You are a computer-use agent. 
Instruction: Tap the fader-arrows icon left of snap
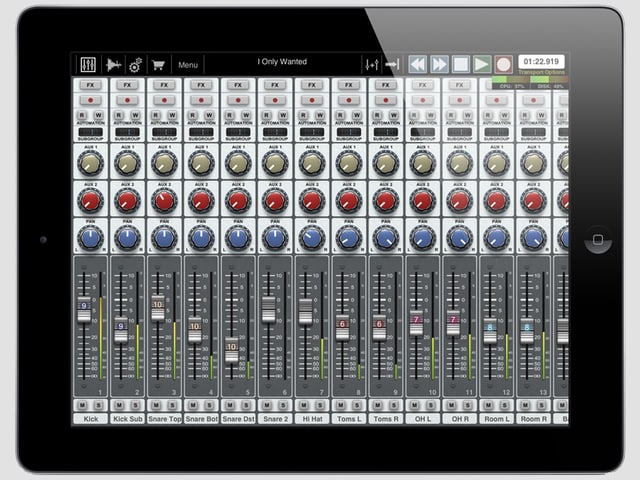371,64
